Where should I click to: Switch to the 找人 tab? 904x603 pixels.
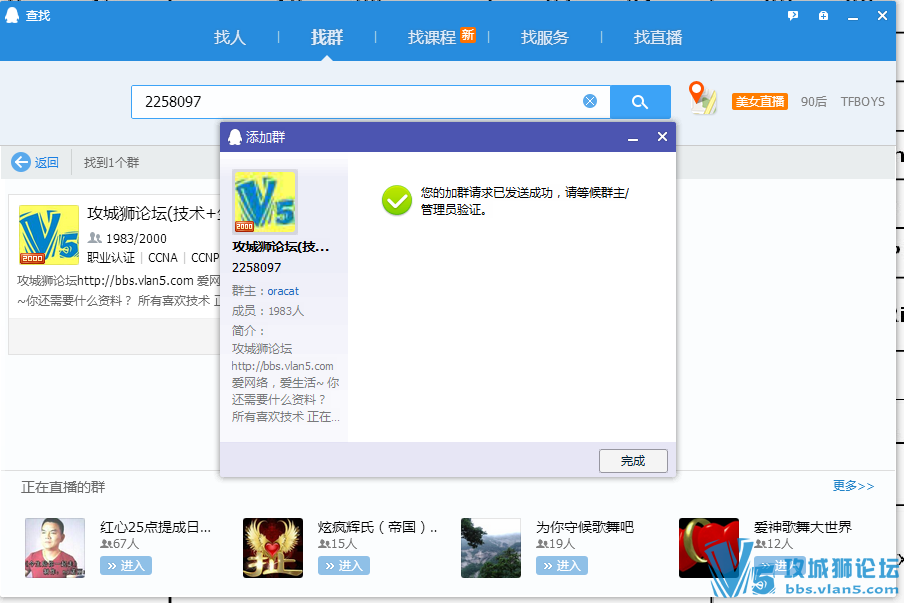(229, 38)
